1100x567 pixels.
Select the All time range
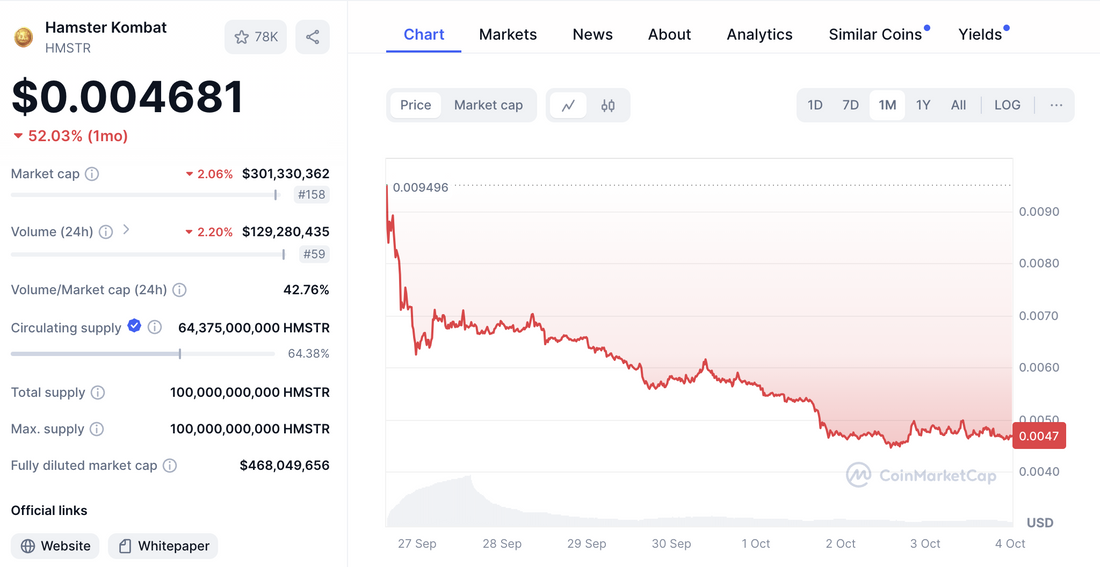pos(958,105)
